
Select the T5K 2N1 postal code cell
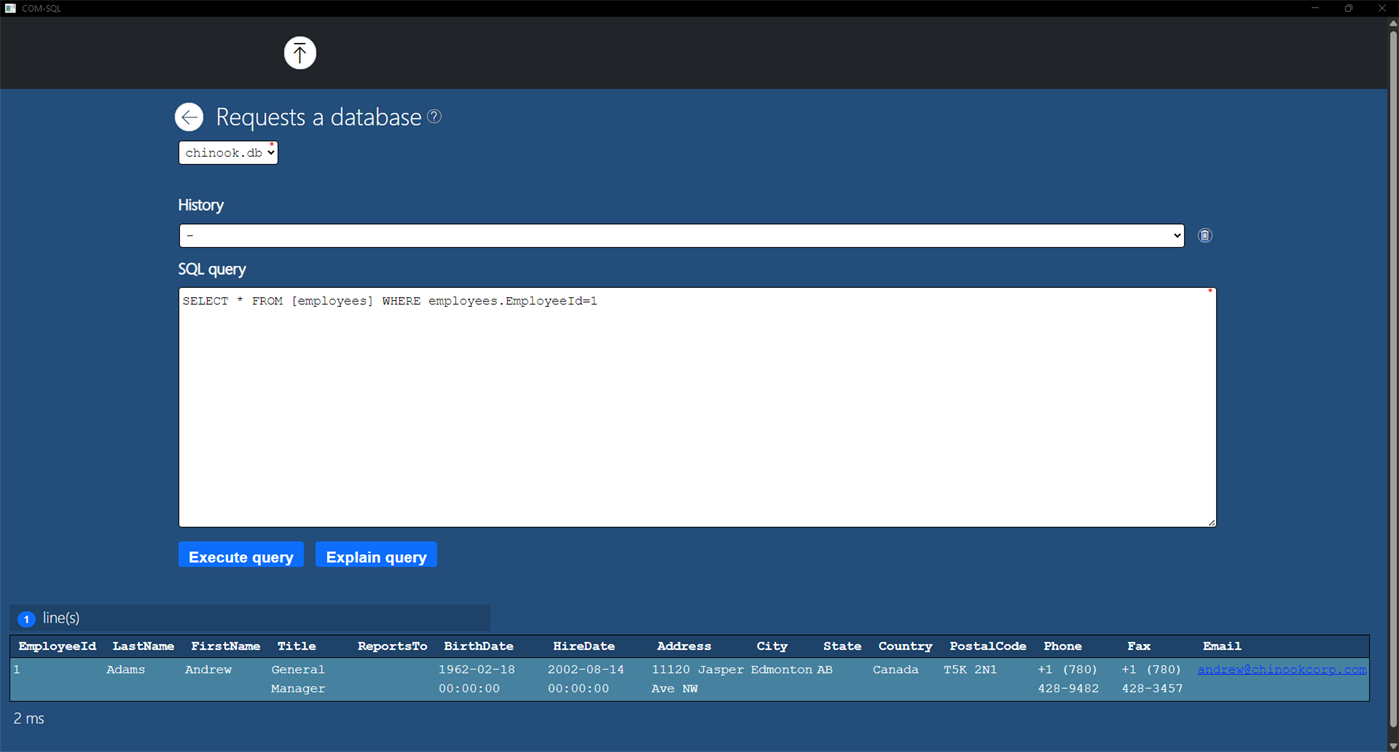[x=970, y=669]
